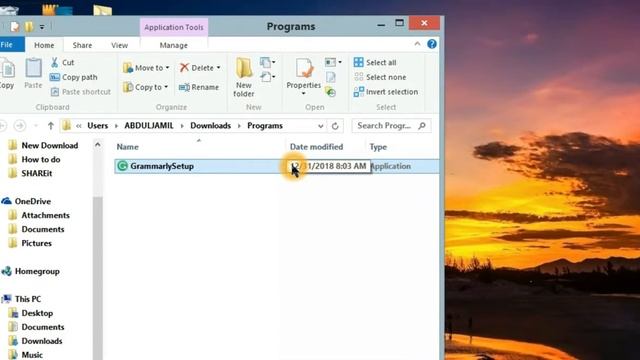Open the Delete dropdown
The width and height of the screenshot is (640, 360).
point(200,68)
